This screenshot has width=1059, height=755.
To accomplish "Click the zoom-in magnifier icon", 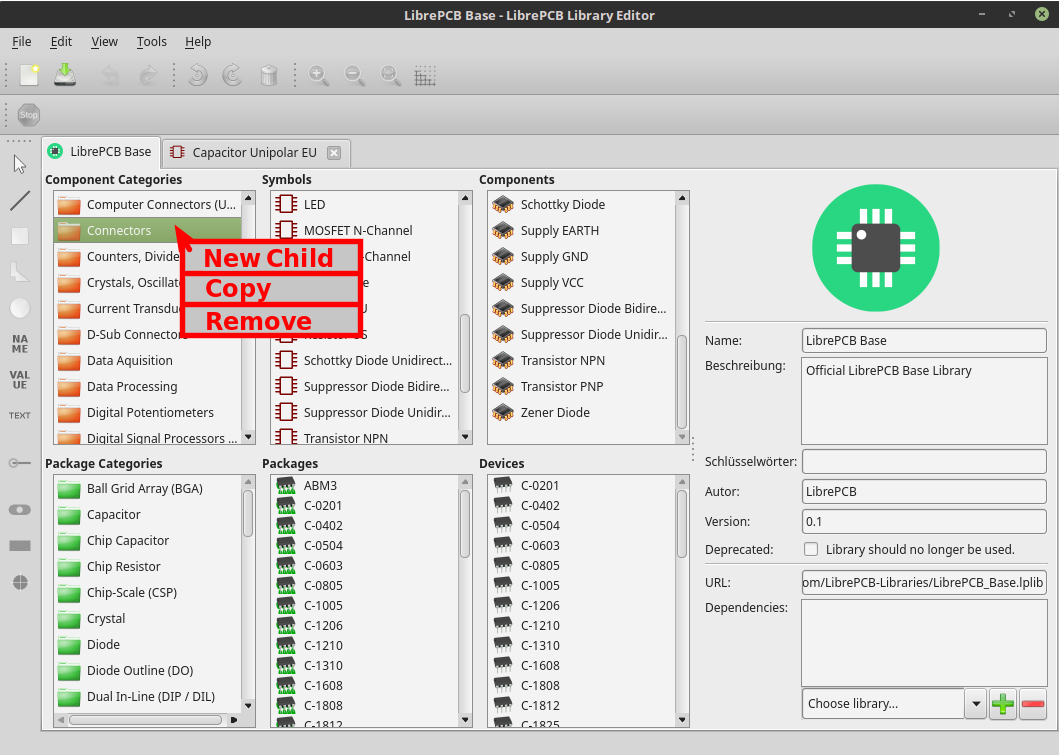I will [x=319, y=75].
